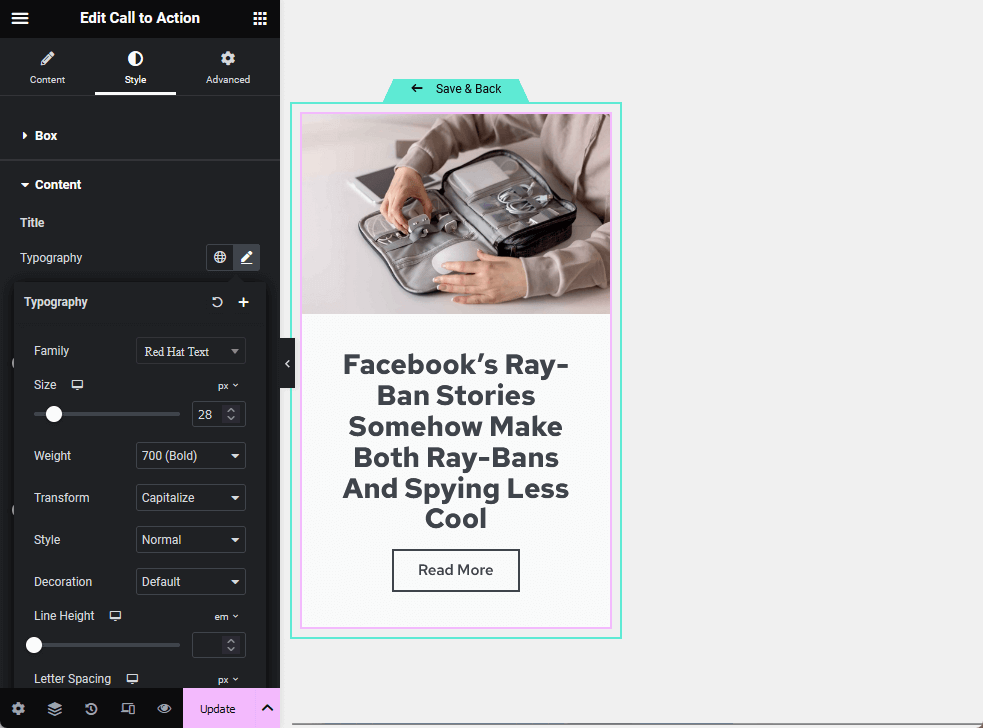The image size is (983, 728).
Task: Open the History icon
Action: pos(91,709)
